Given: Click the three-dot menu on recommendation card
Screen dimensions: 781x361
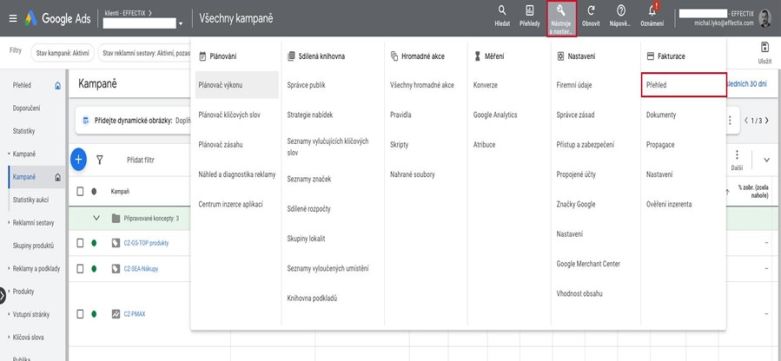Looking at the screenshot, I should (730, 121).
